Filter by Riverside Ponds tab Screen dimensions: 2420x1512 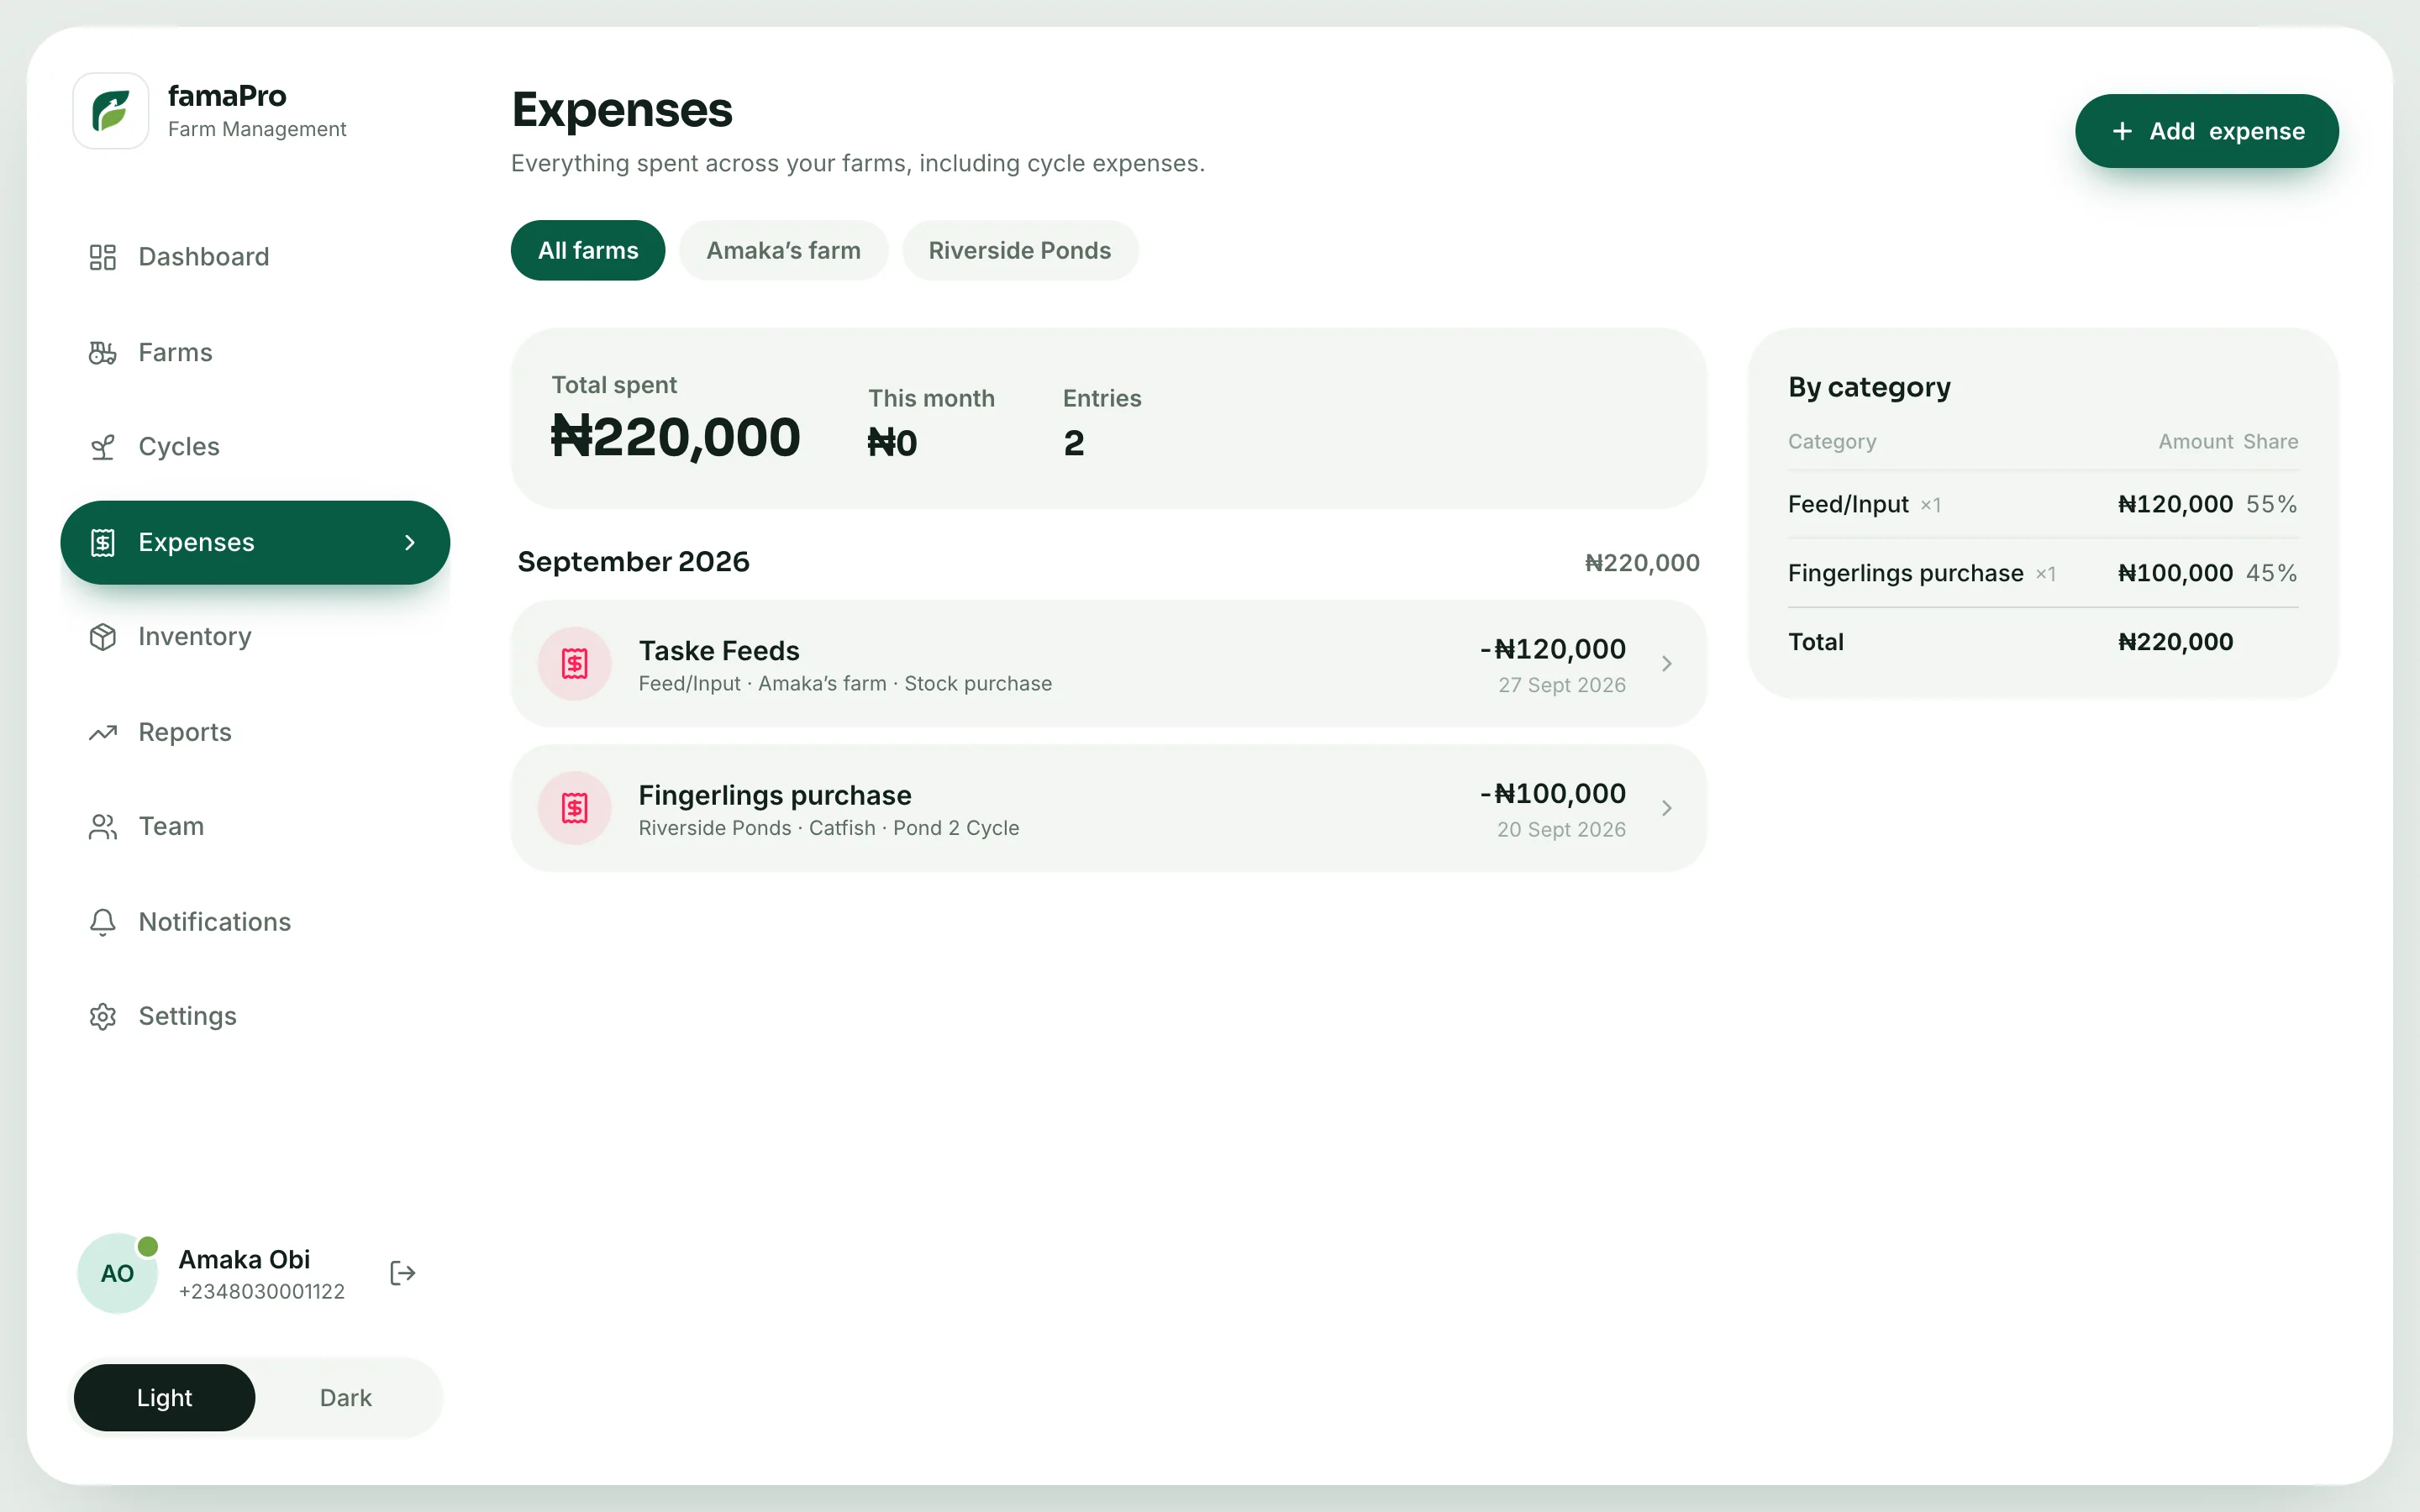coord(1020,250)
